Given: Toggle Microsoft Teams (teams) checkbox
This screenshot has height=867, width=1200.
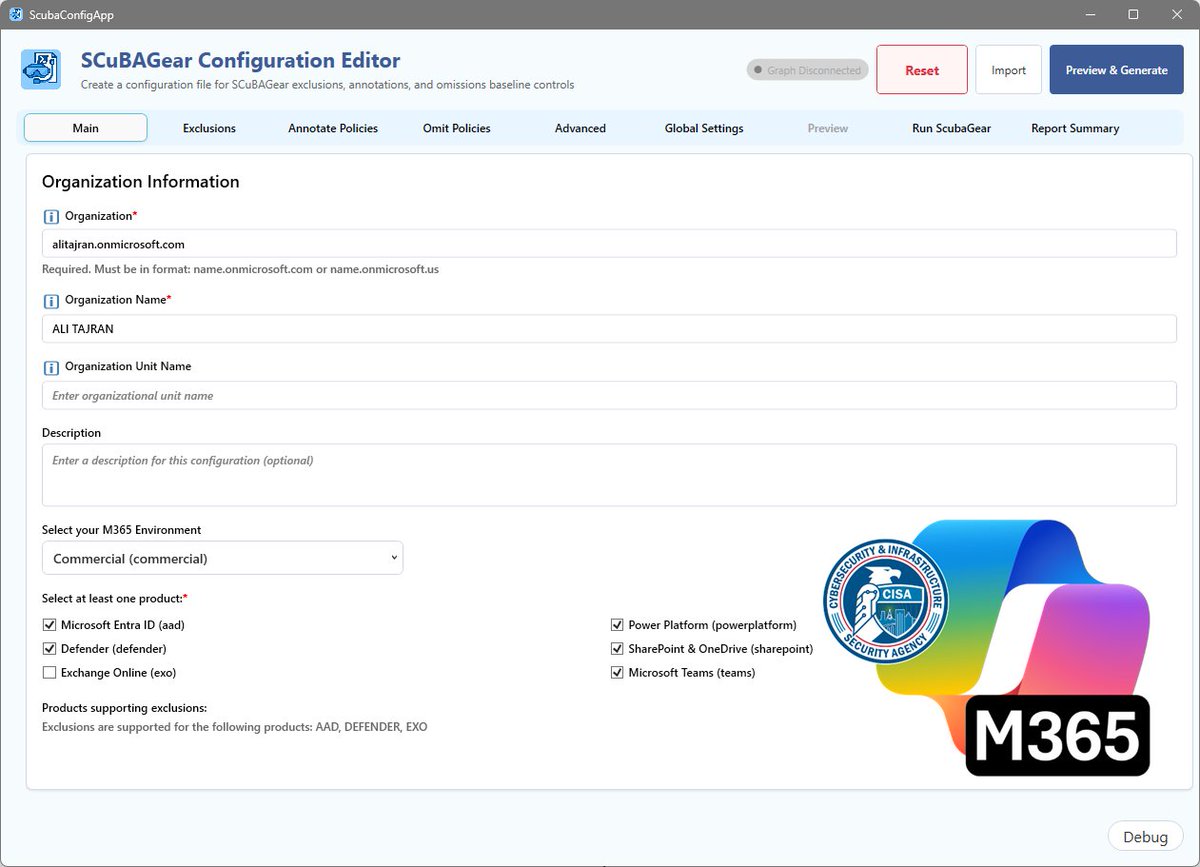Looking at the screenshot, I should click(617, 673).
